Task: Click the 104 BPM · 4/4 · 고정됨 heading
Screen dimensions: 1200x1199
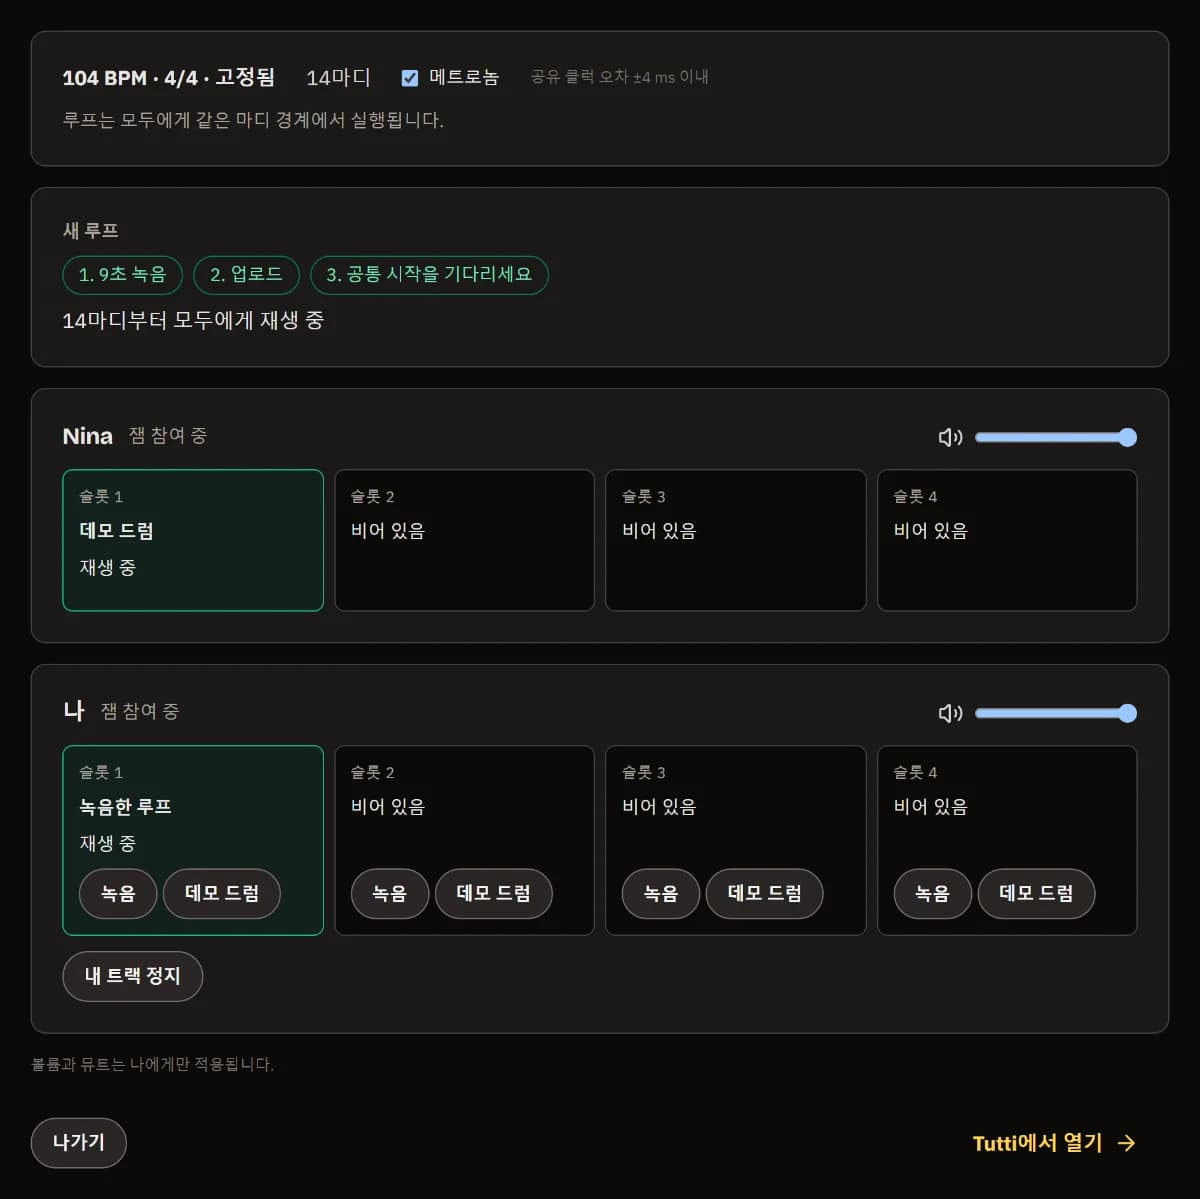Action: tap(168, 78)
